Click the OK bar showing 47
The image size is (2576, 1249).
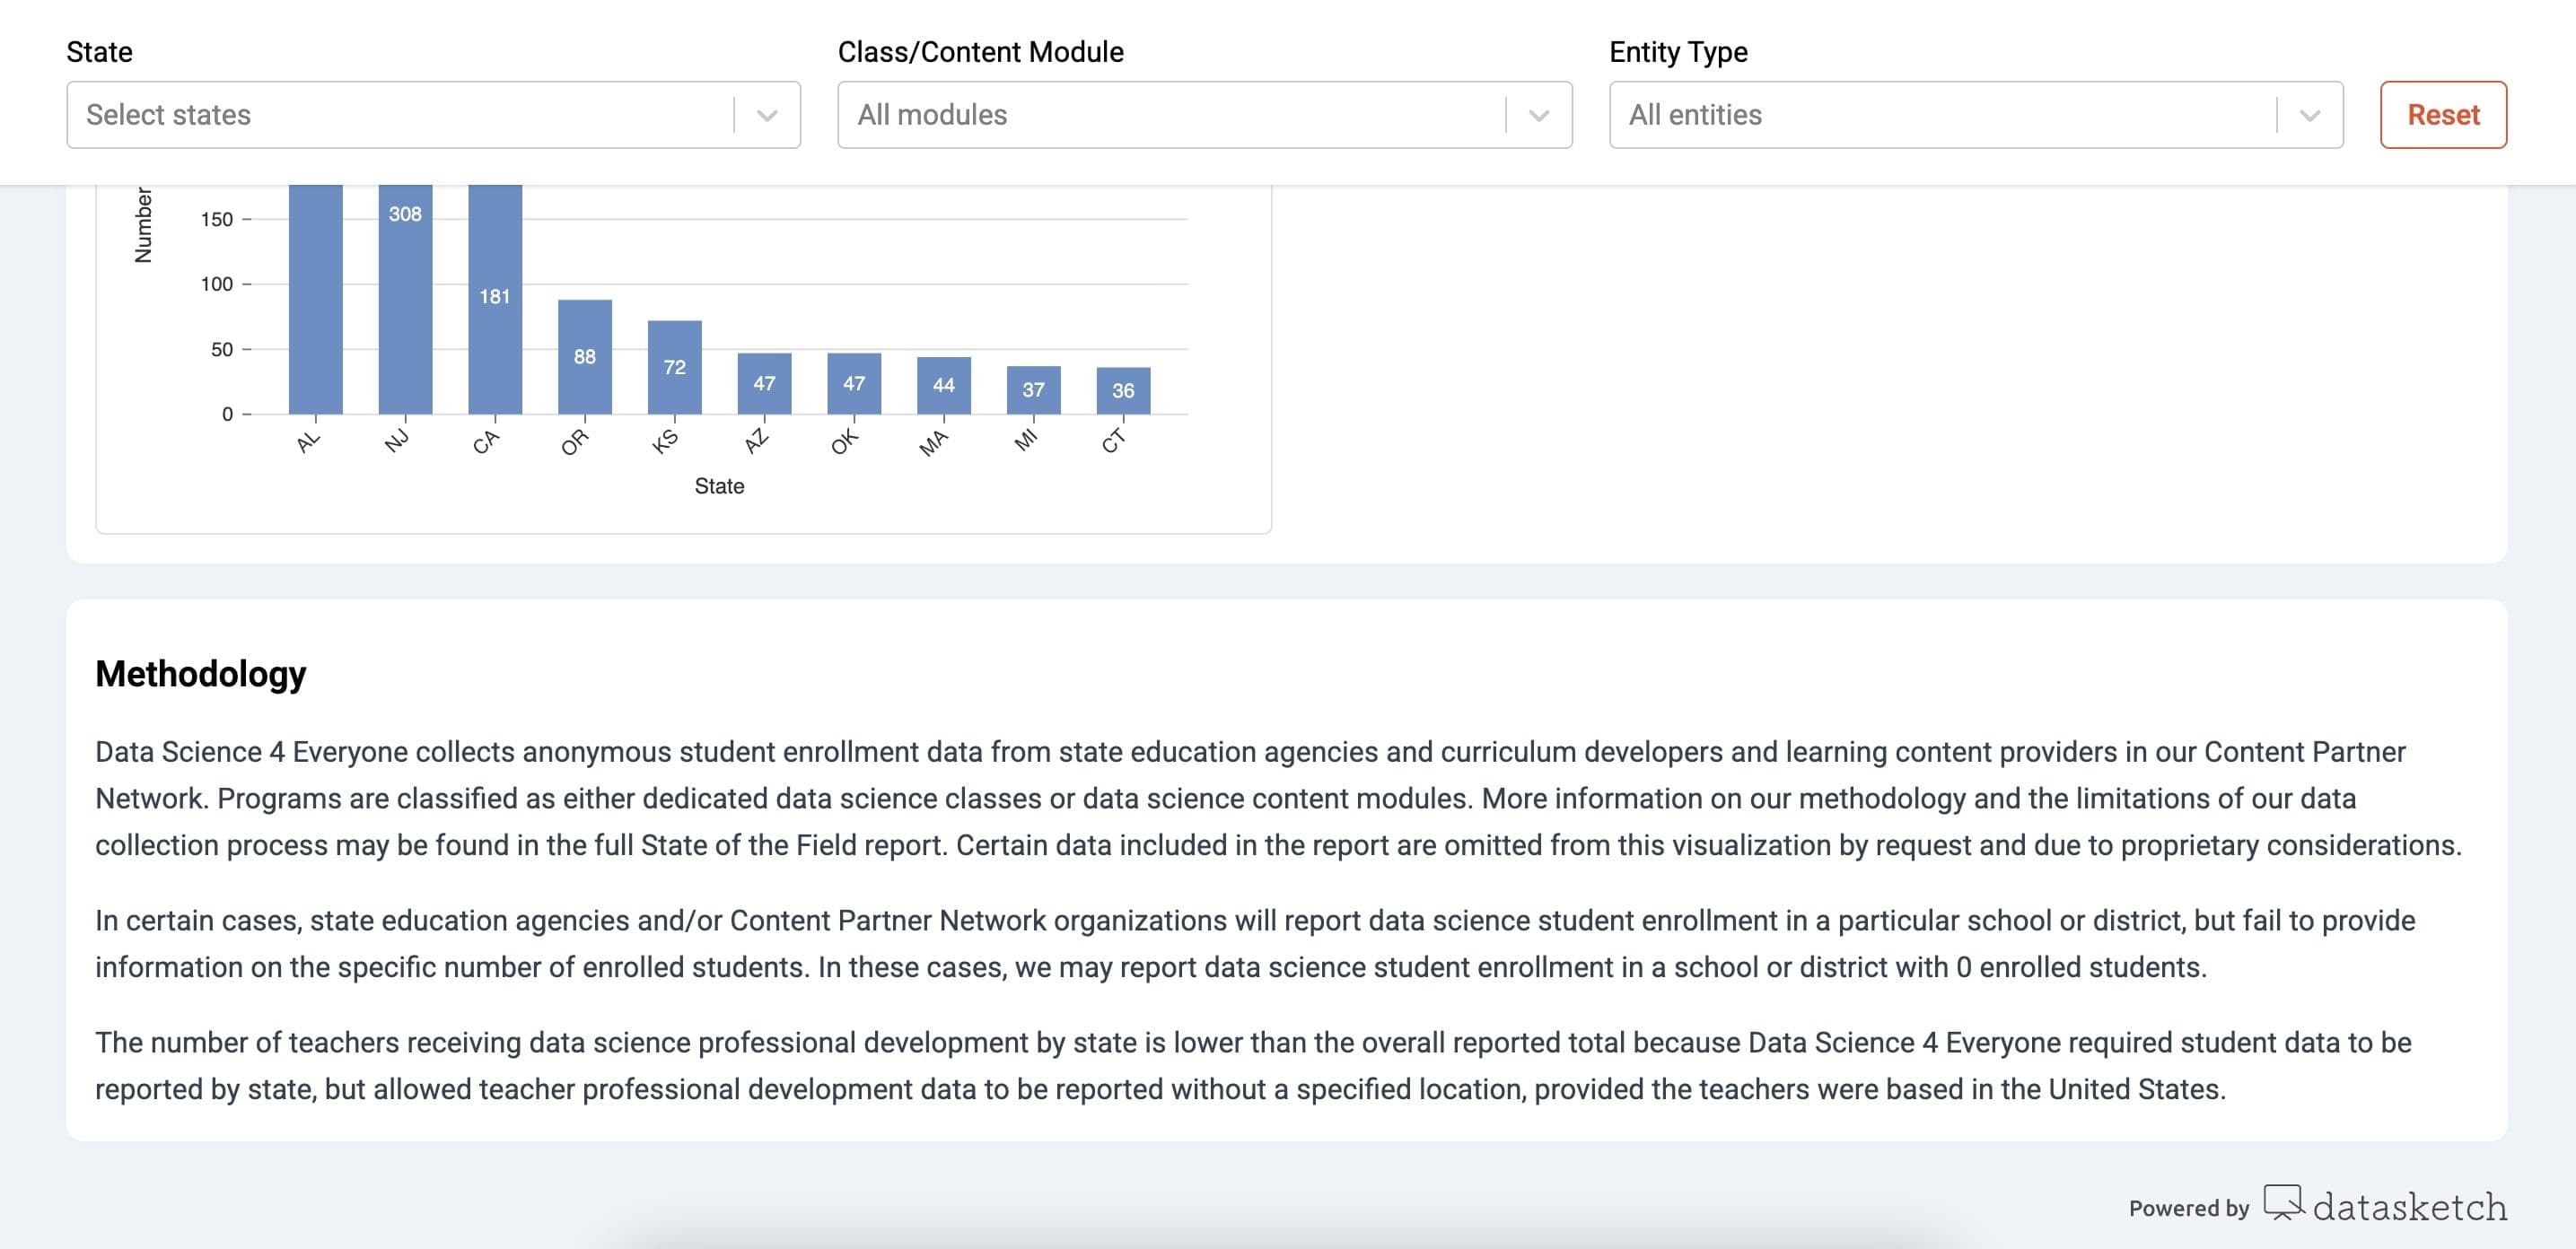point(854,383)
